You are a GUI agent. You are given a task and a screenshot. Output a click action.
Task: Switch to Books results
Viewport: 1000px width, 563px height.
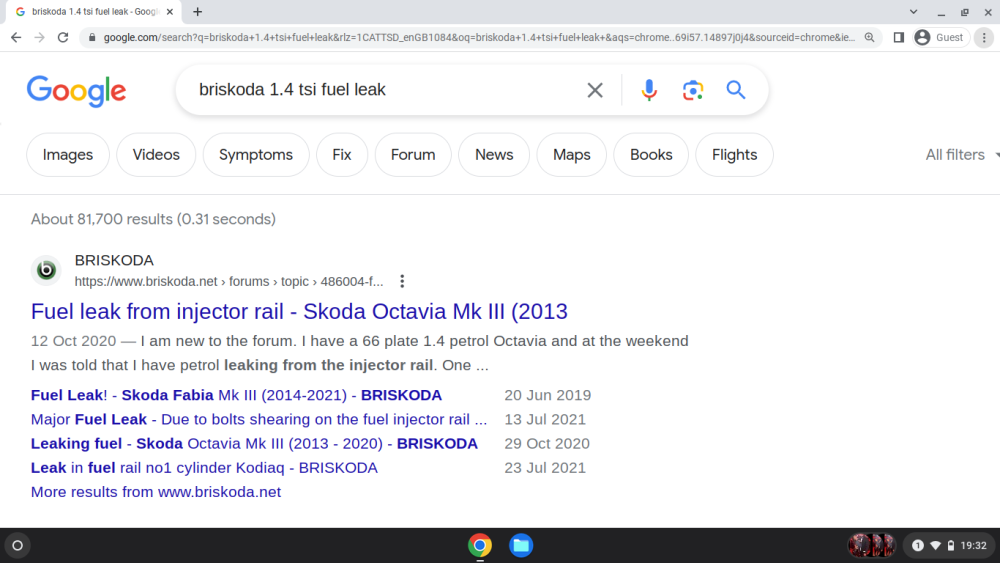[651, 155]
